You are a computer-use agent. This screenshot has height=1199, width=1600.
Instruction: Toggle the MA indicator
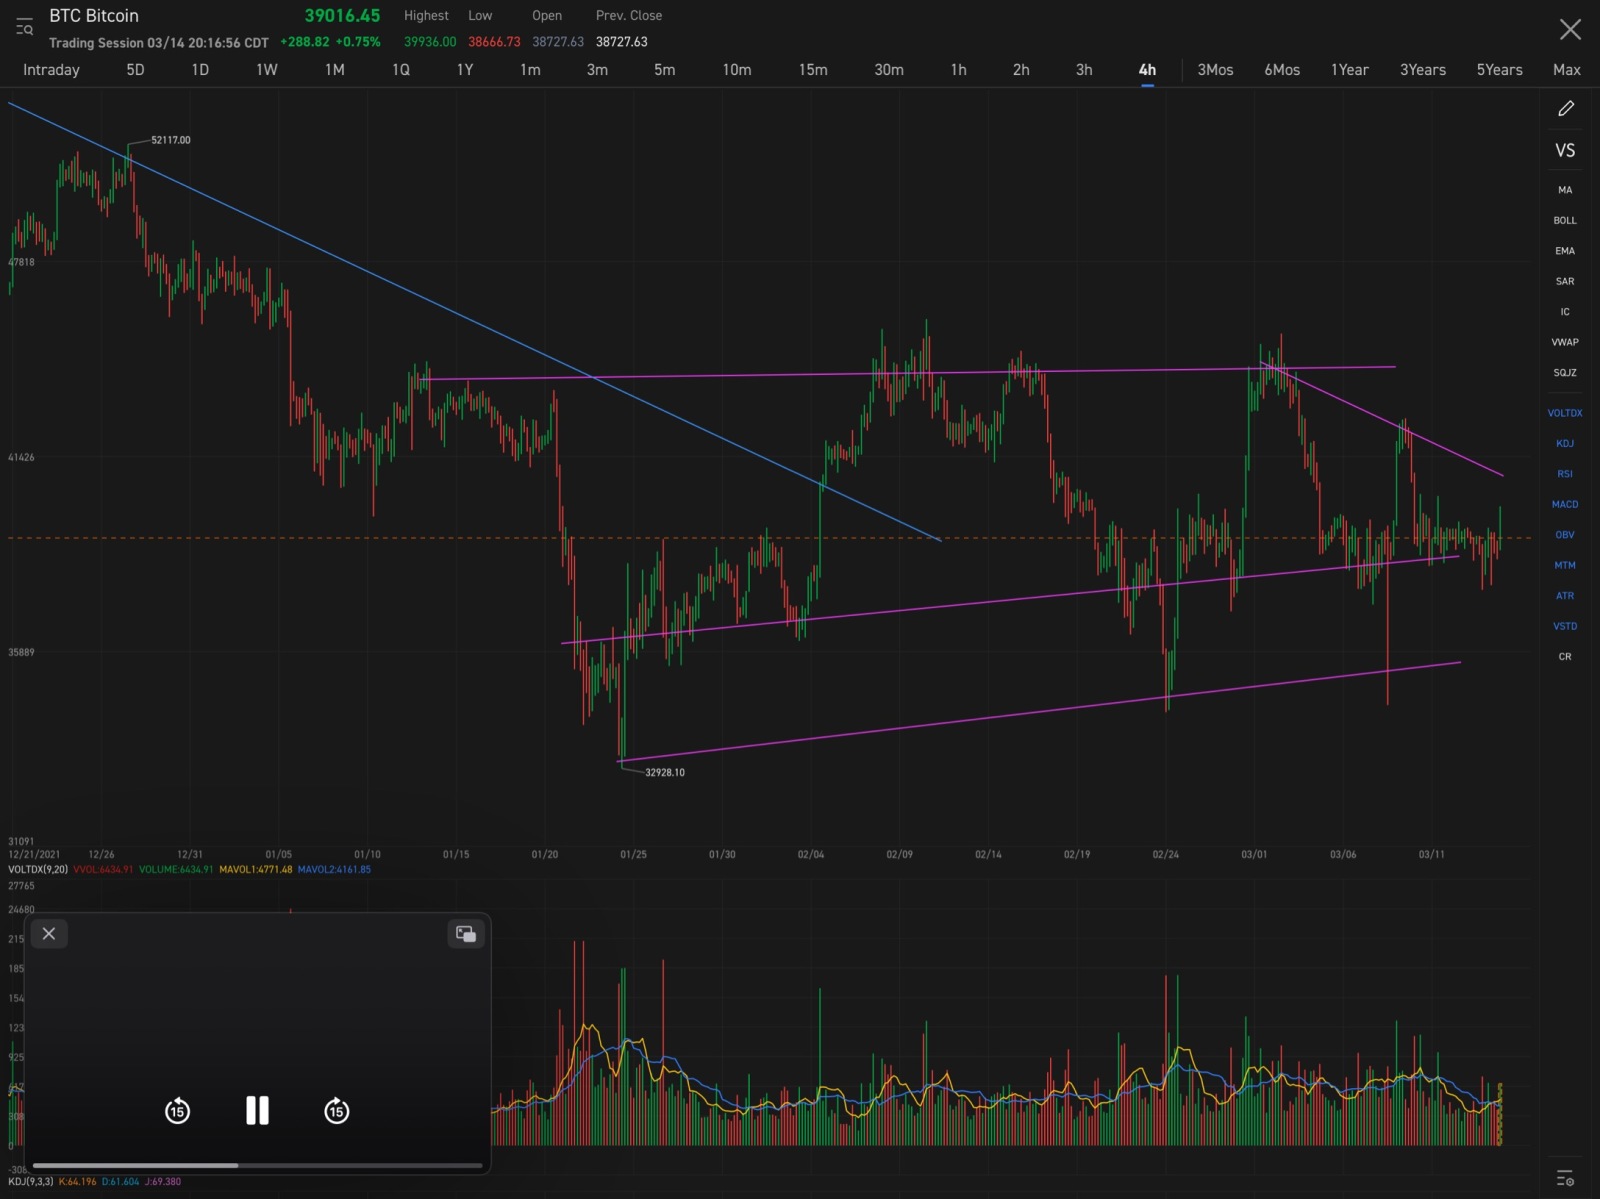pyautogui.click(x=1565, y=190)
